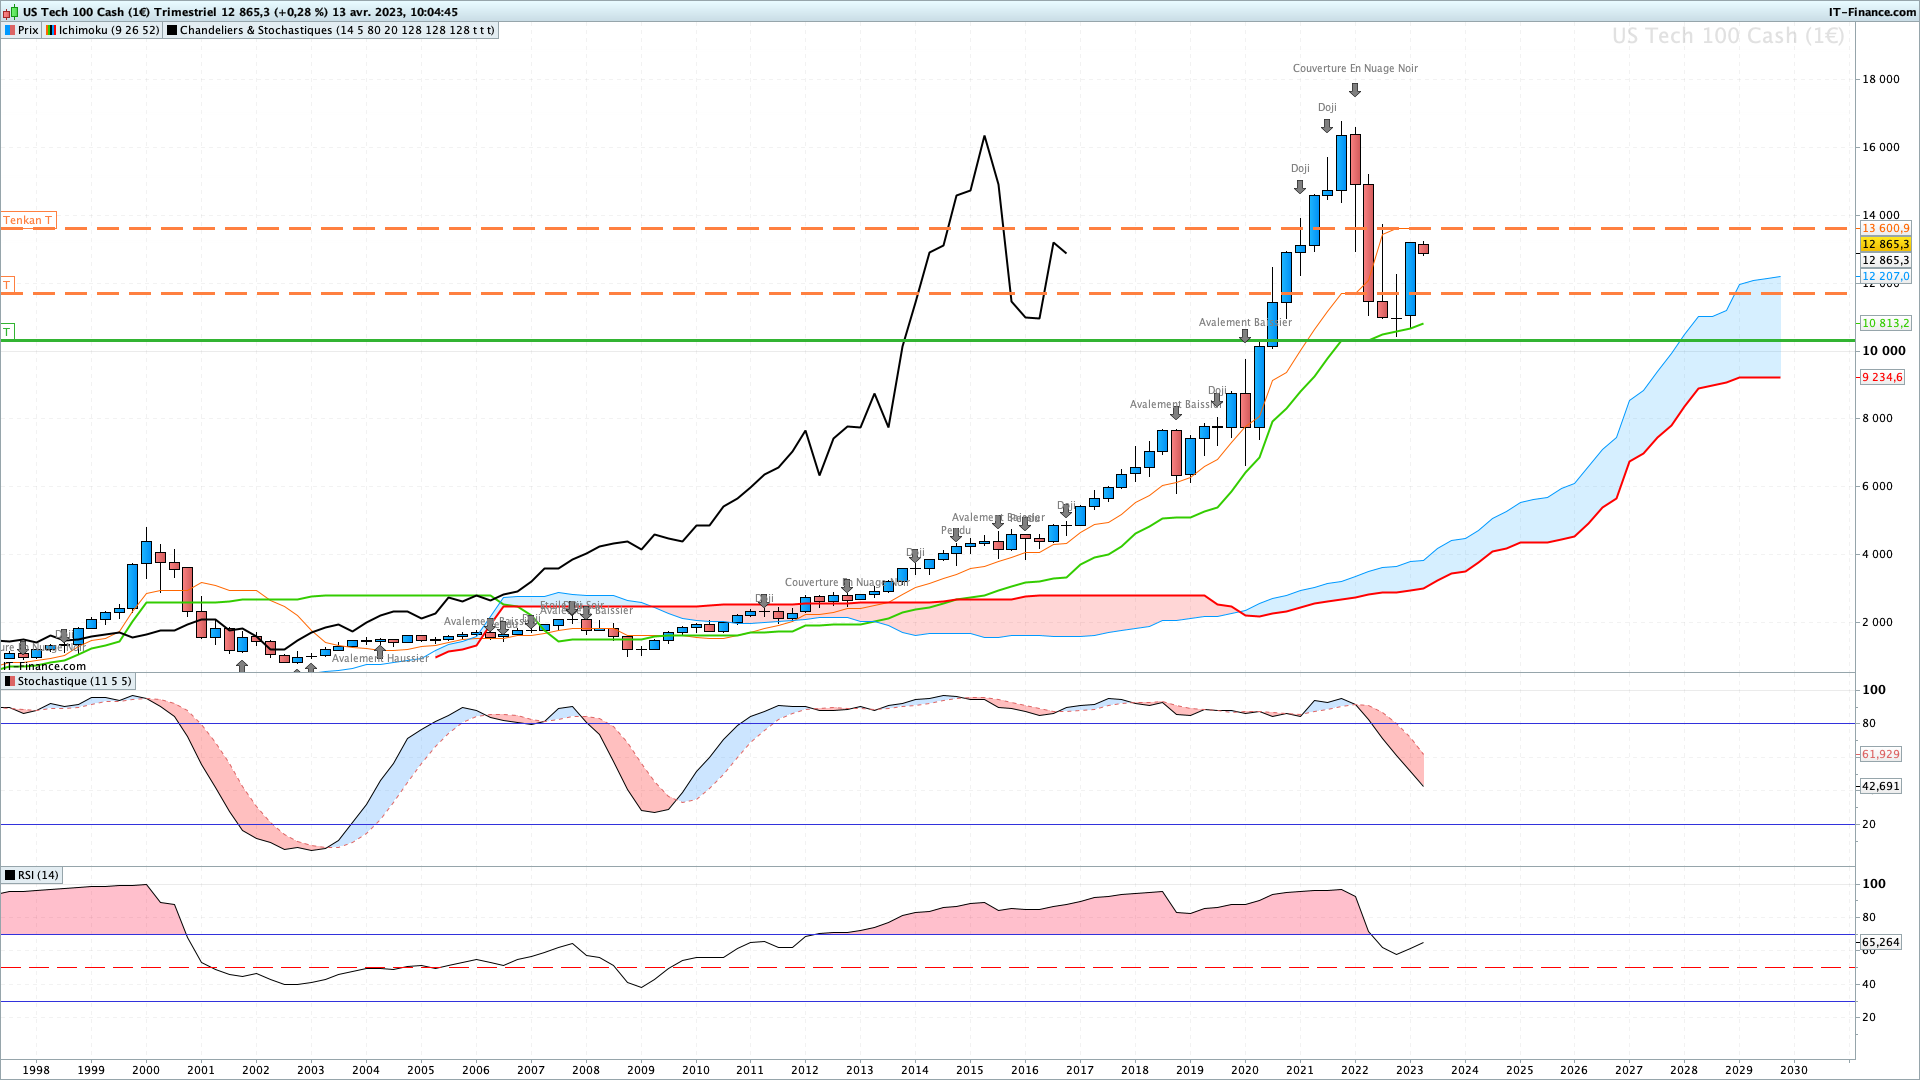Click the arrow under the Couverture En Nuage Noir label
This screenshot has width=1920, height=1080.
coord(1355,90)
